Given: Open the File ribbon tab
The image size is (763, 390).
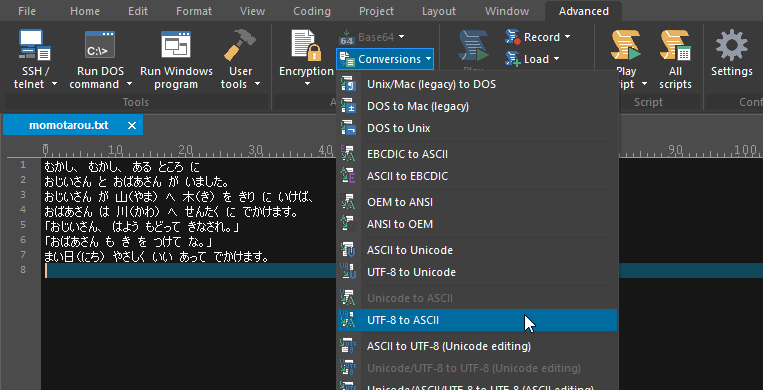Looking at the screenshot, I should point(27,11).
